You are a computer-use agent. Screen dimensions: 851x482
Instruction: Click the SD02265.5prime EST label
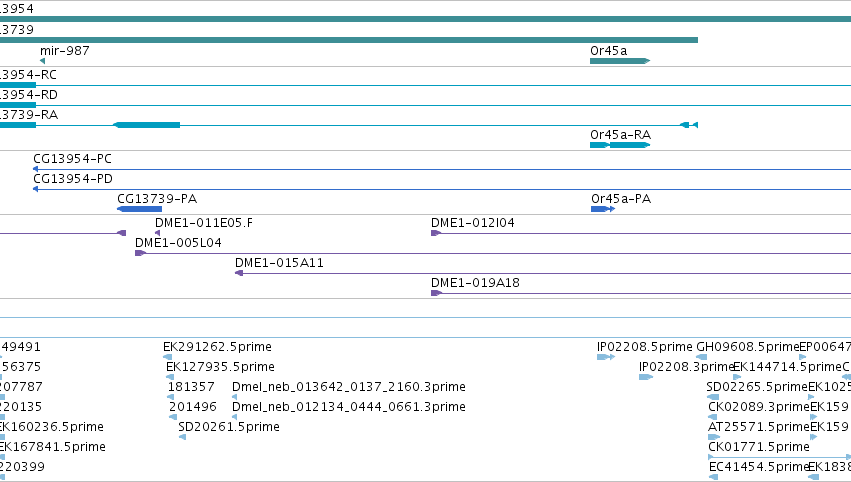click(757, 387)
